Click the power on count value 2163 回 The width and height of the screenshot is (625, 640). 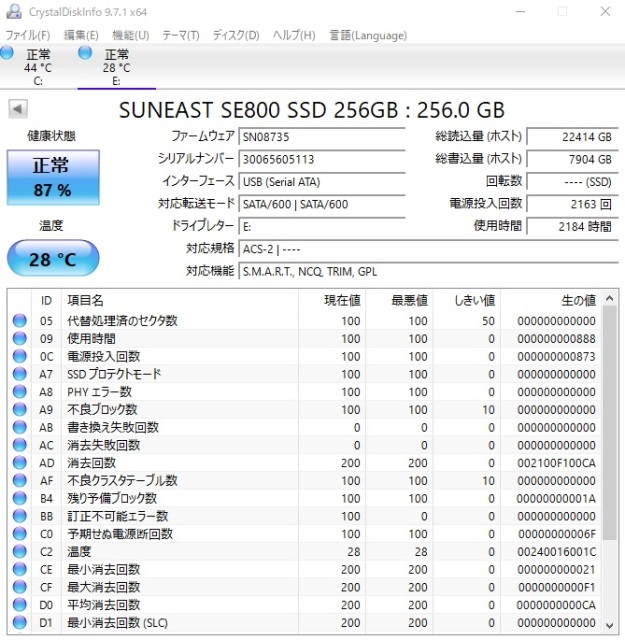[572, 204]
